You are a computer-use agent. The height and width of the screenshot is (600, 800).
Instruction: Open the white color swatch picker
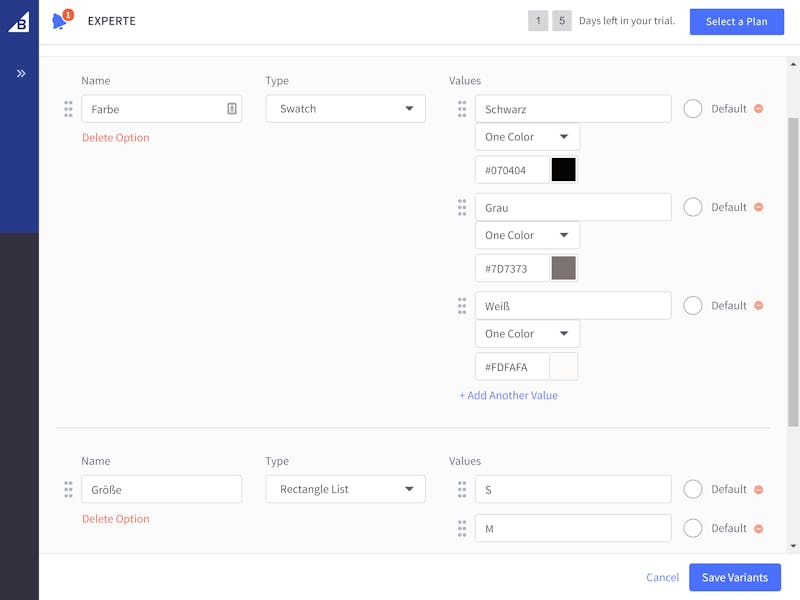tap(564, 367)
